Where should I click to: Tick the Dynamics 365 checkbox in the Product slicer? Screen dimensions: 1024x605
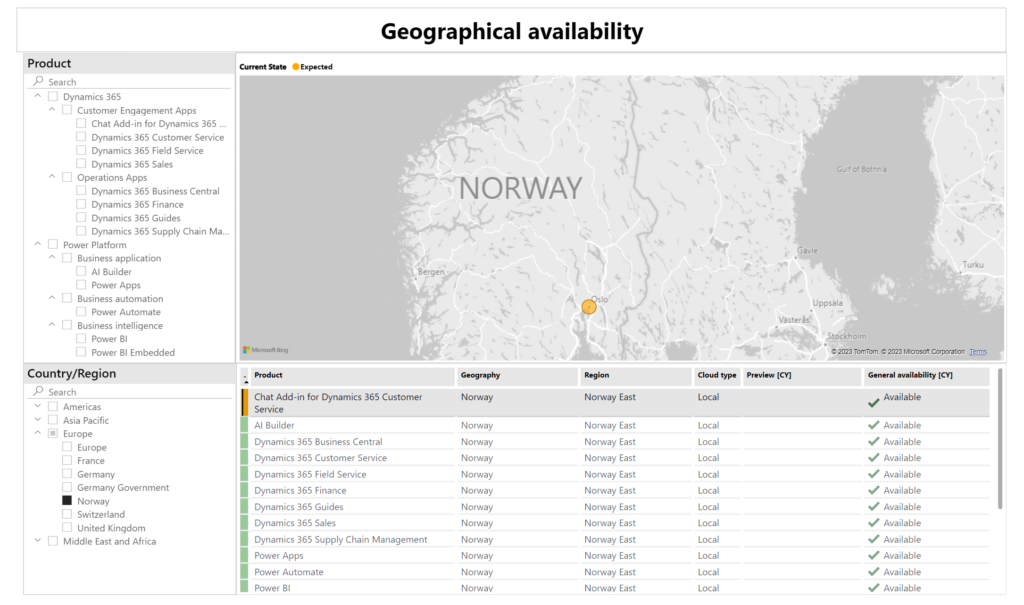(x=53, y=97)
